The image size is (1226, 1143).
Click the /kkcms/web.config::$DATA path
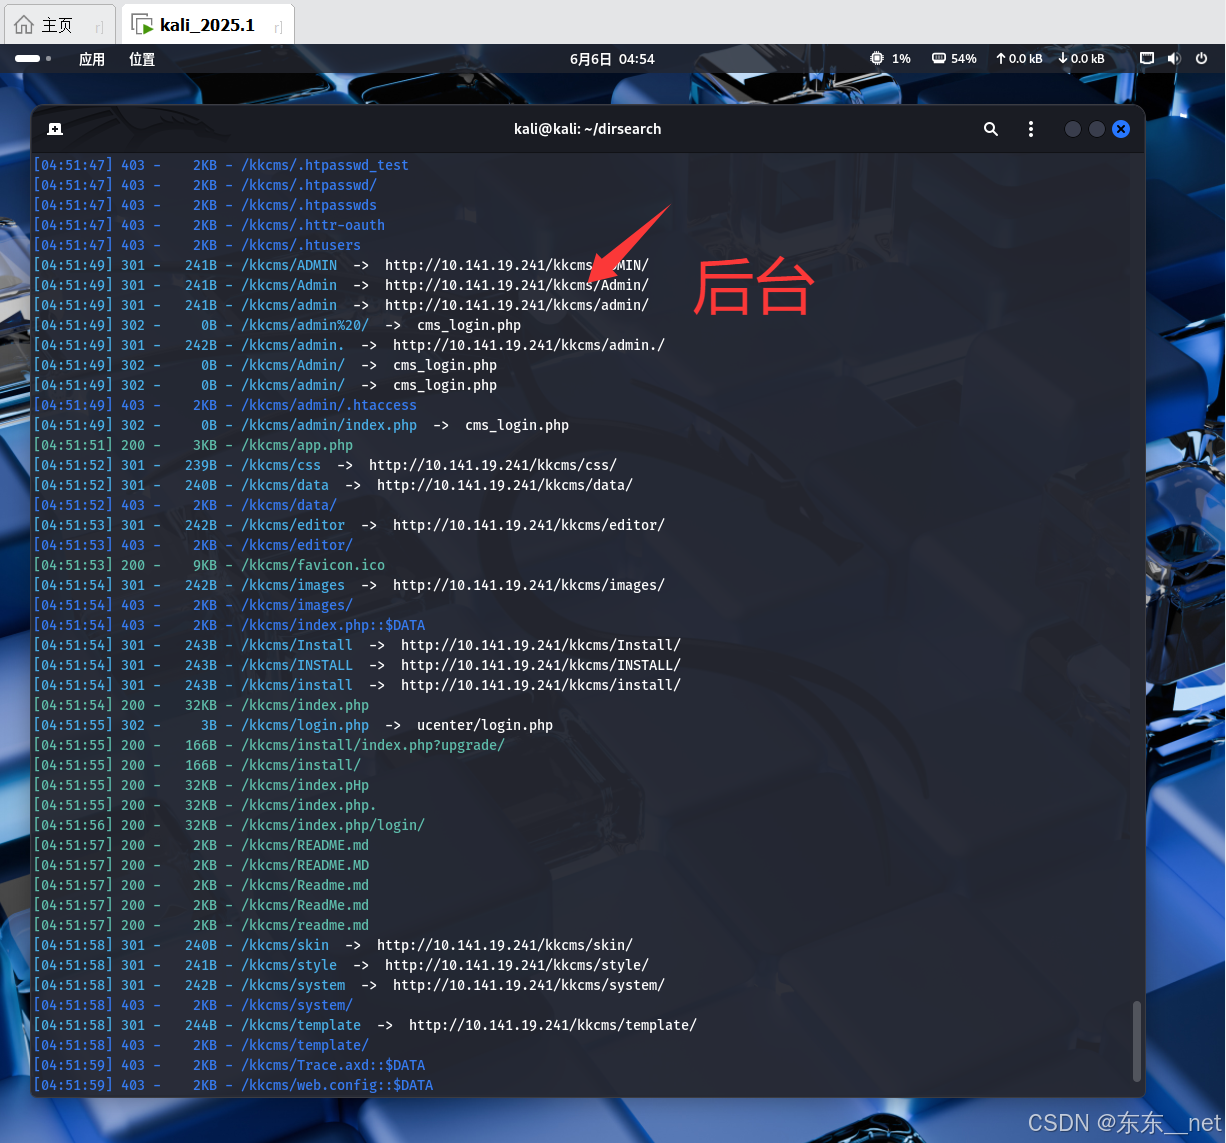(337, 1085)
